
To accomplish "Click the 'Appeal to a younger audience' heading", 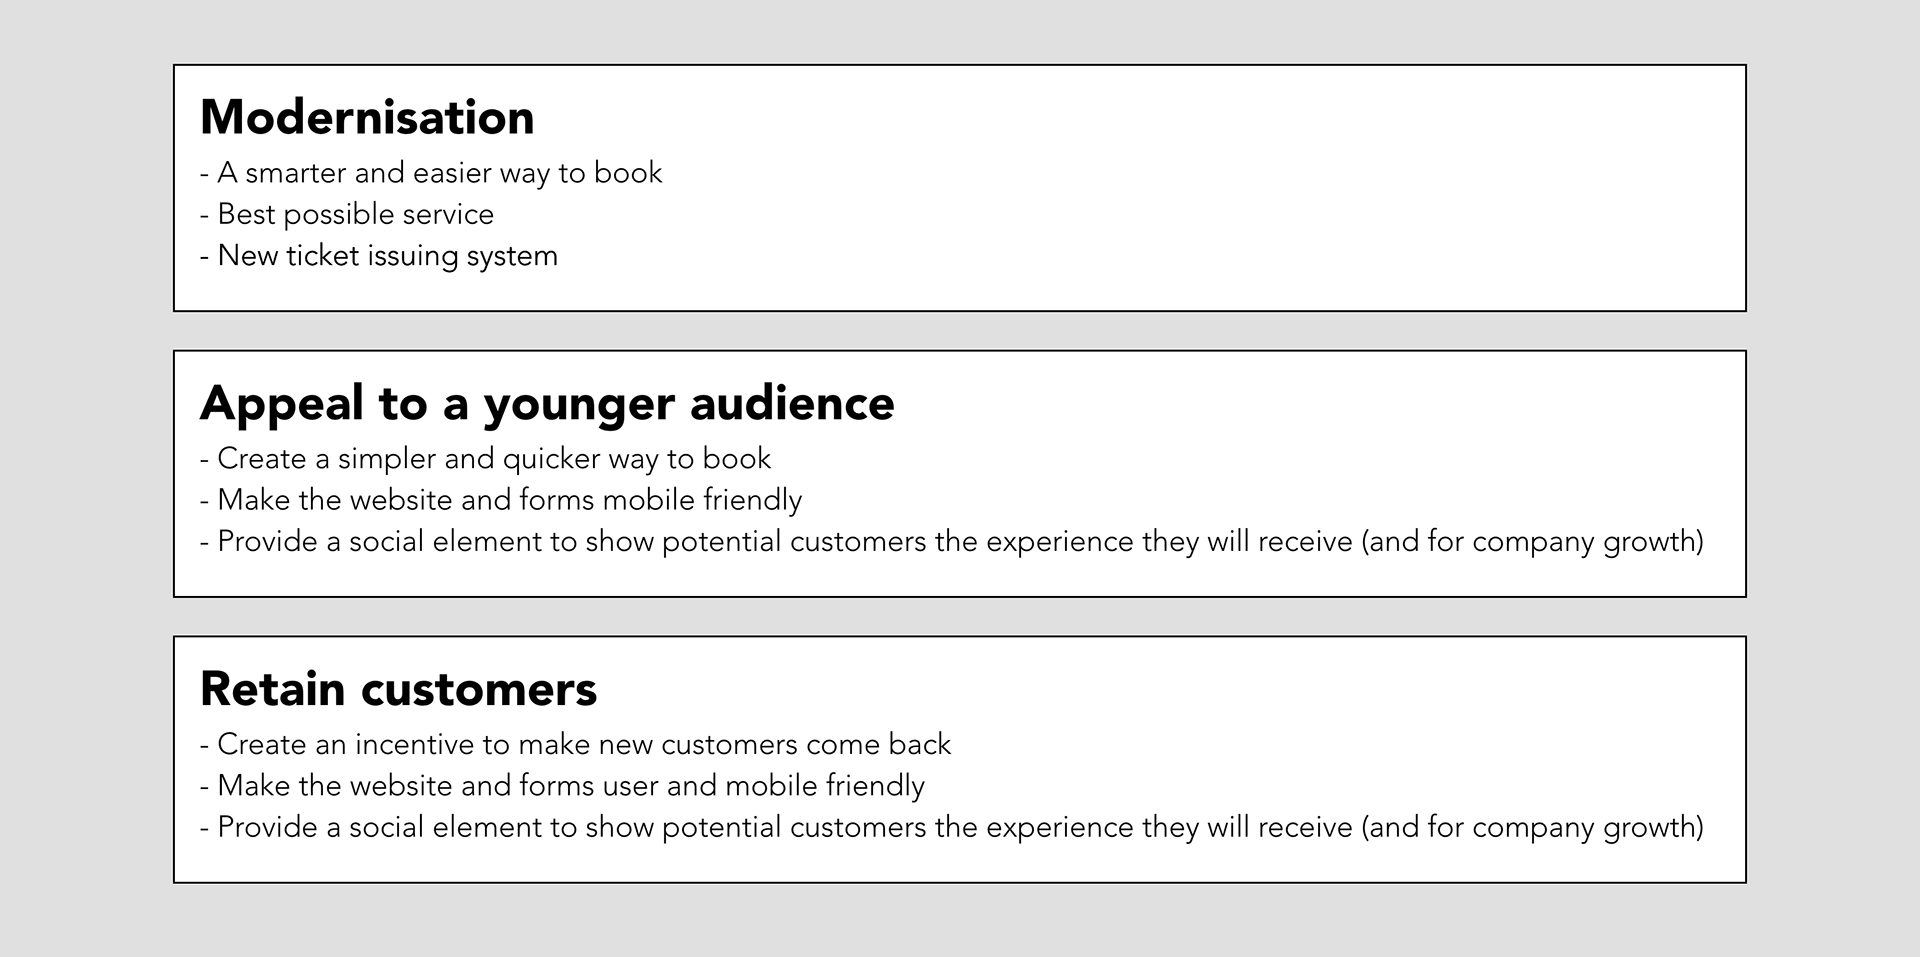I will [547, 404].
